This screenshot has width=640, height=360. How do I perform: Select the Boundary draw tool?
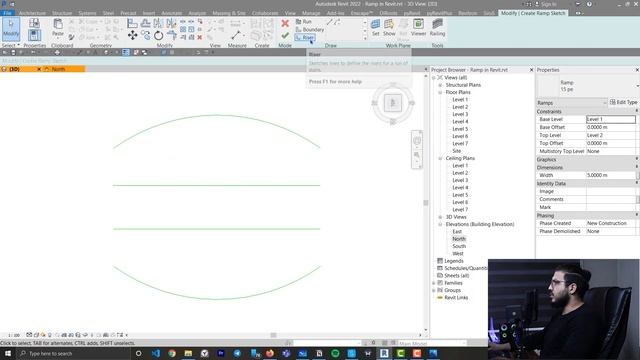coord(310,29)
